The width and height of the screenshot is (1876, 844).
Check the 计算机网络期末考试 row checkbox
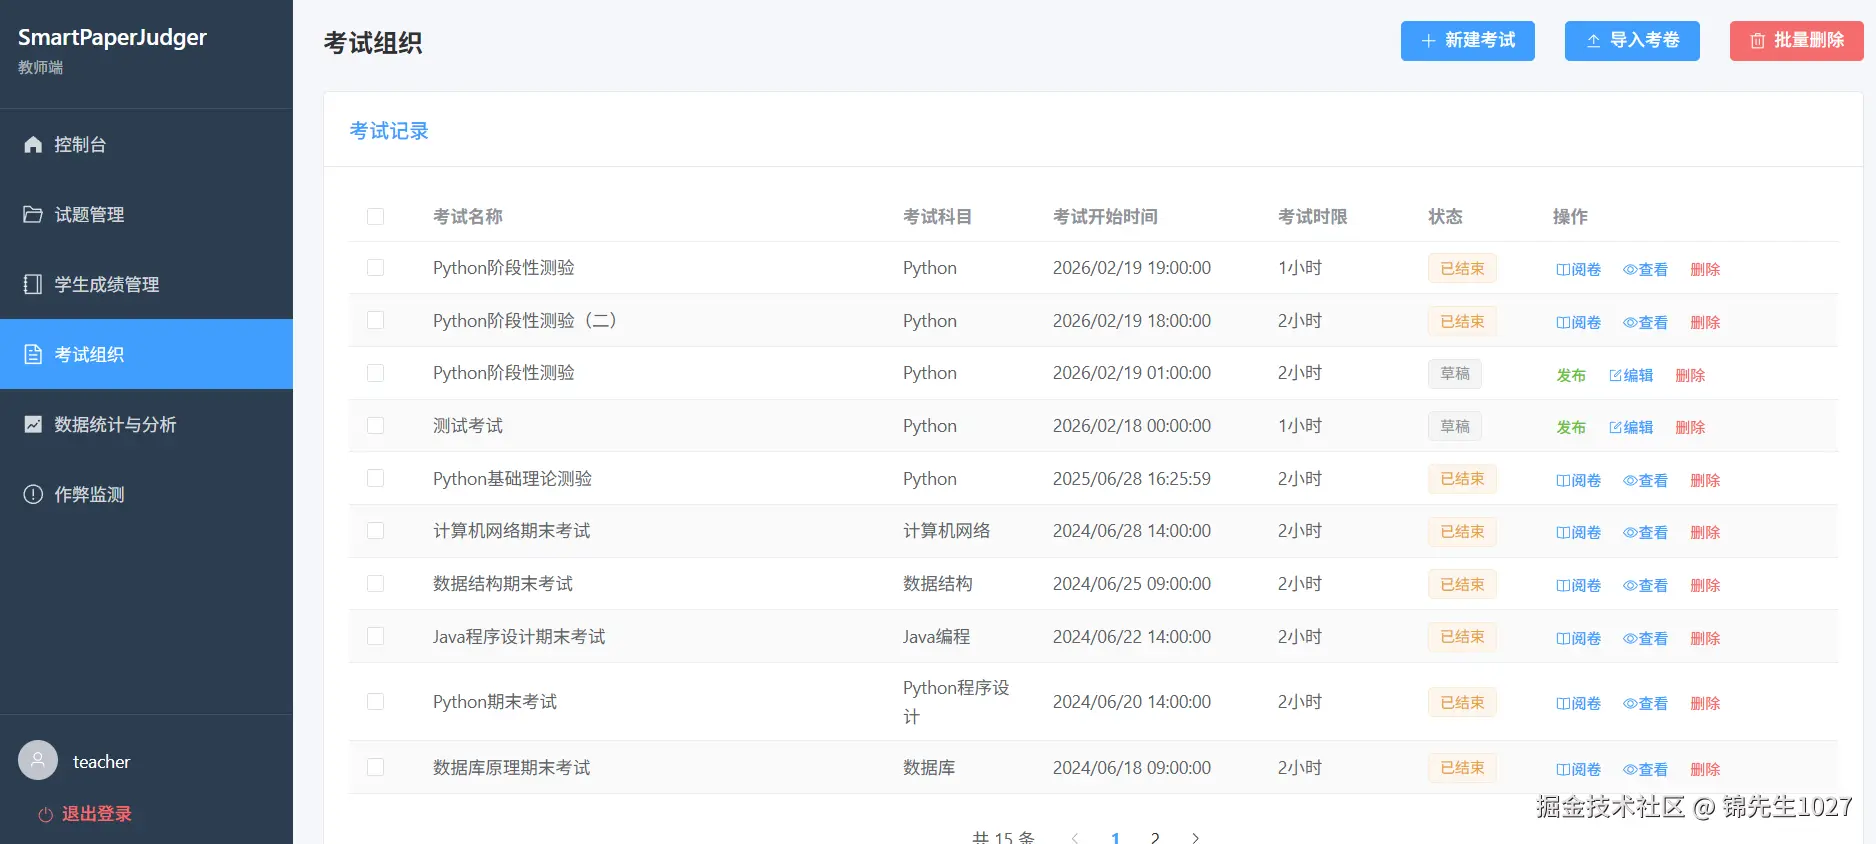[x=376, y=531]
